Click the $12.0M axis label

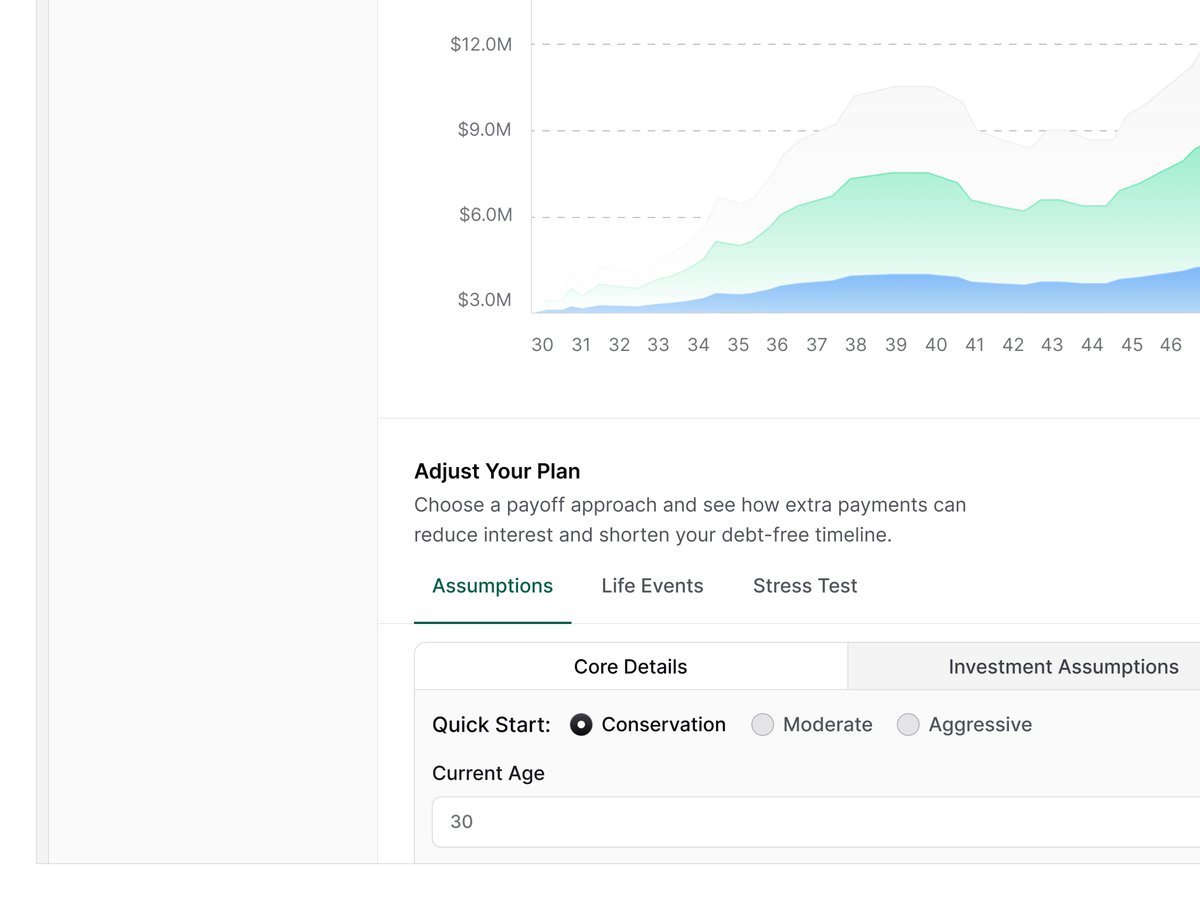coord(481,45)
